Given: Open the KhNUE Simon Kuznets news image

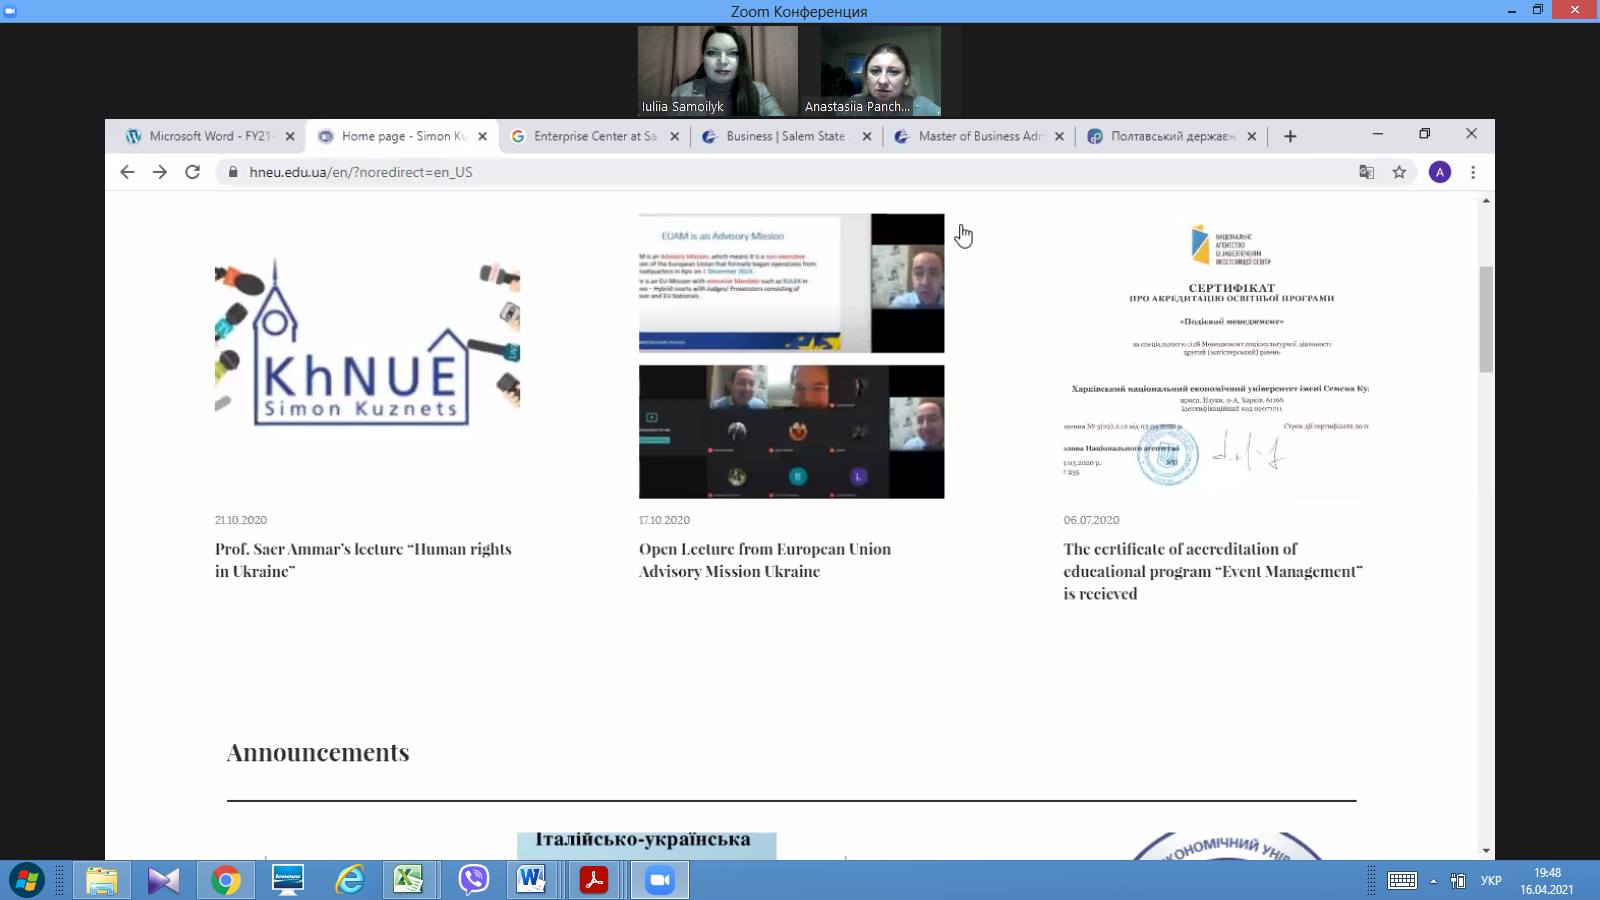Looking at the screenshot, I should 367,344.
